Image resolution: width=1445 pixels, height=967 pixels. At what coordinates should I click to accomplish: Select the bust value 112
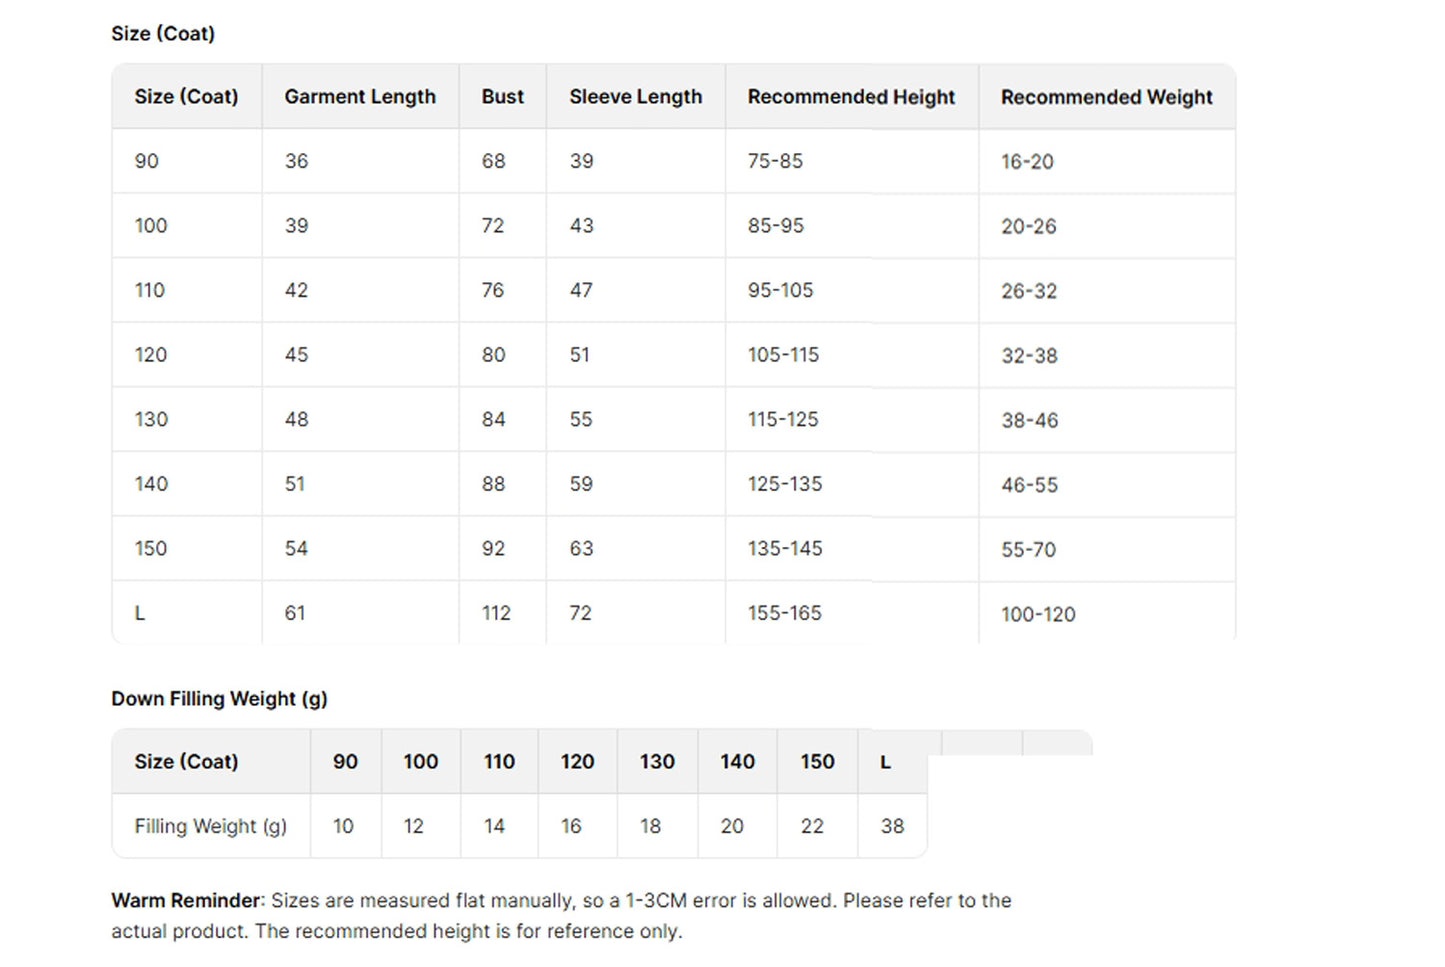coord(496,613)
